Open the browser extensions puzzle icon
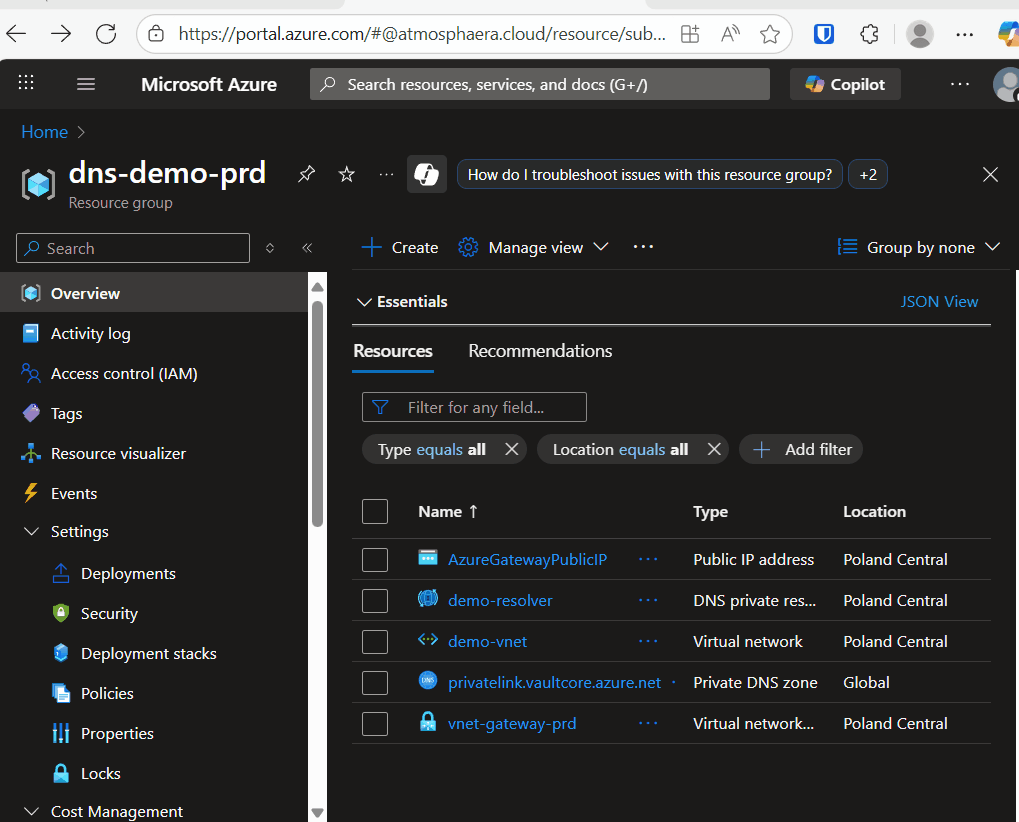Viewport: 1019px width, 822px height. (x=870, y=33)
